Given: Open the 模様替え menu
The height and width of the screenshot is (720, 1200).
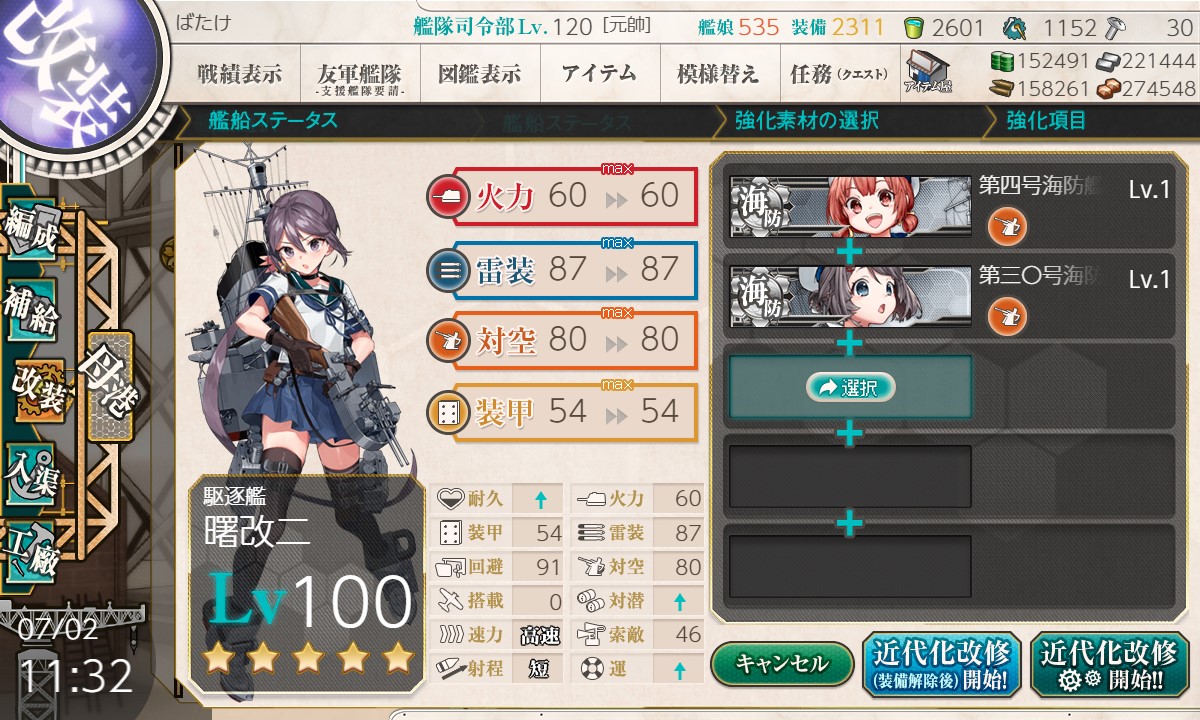Looking at the screenshot, I should coord(717,73).
